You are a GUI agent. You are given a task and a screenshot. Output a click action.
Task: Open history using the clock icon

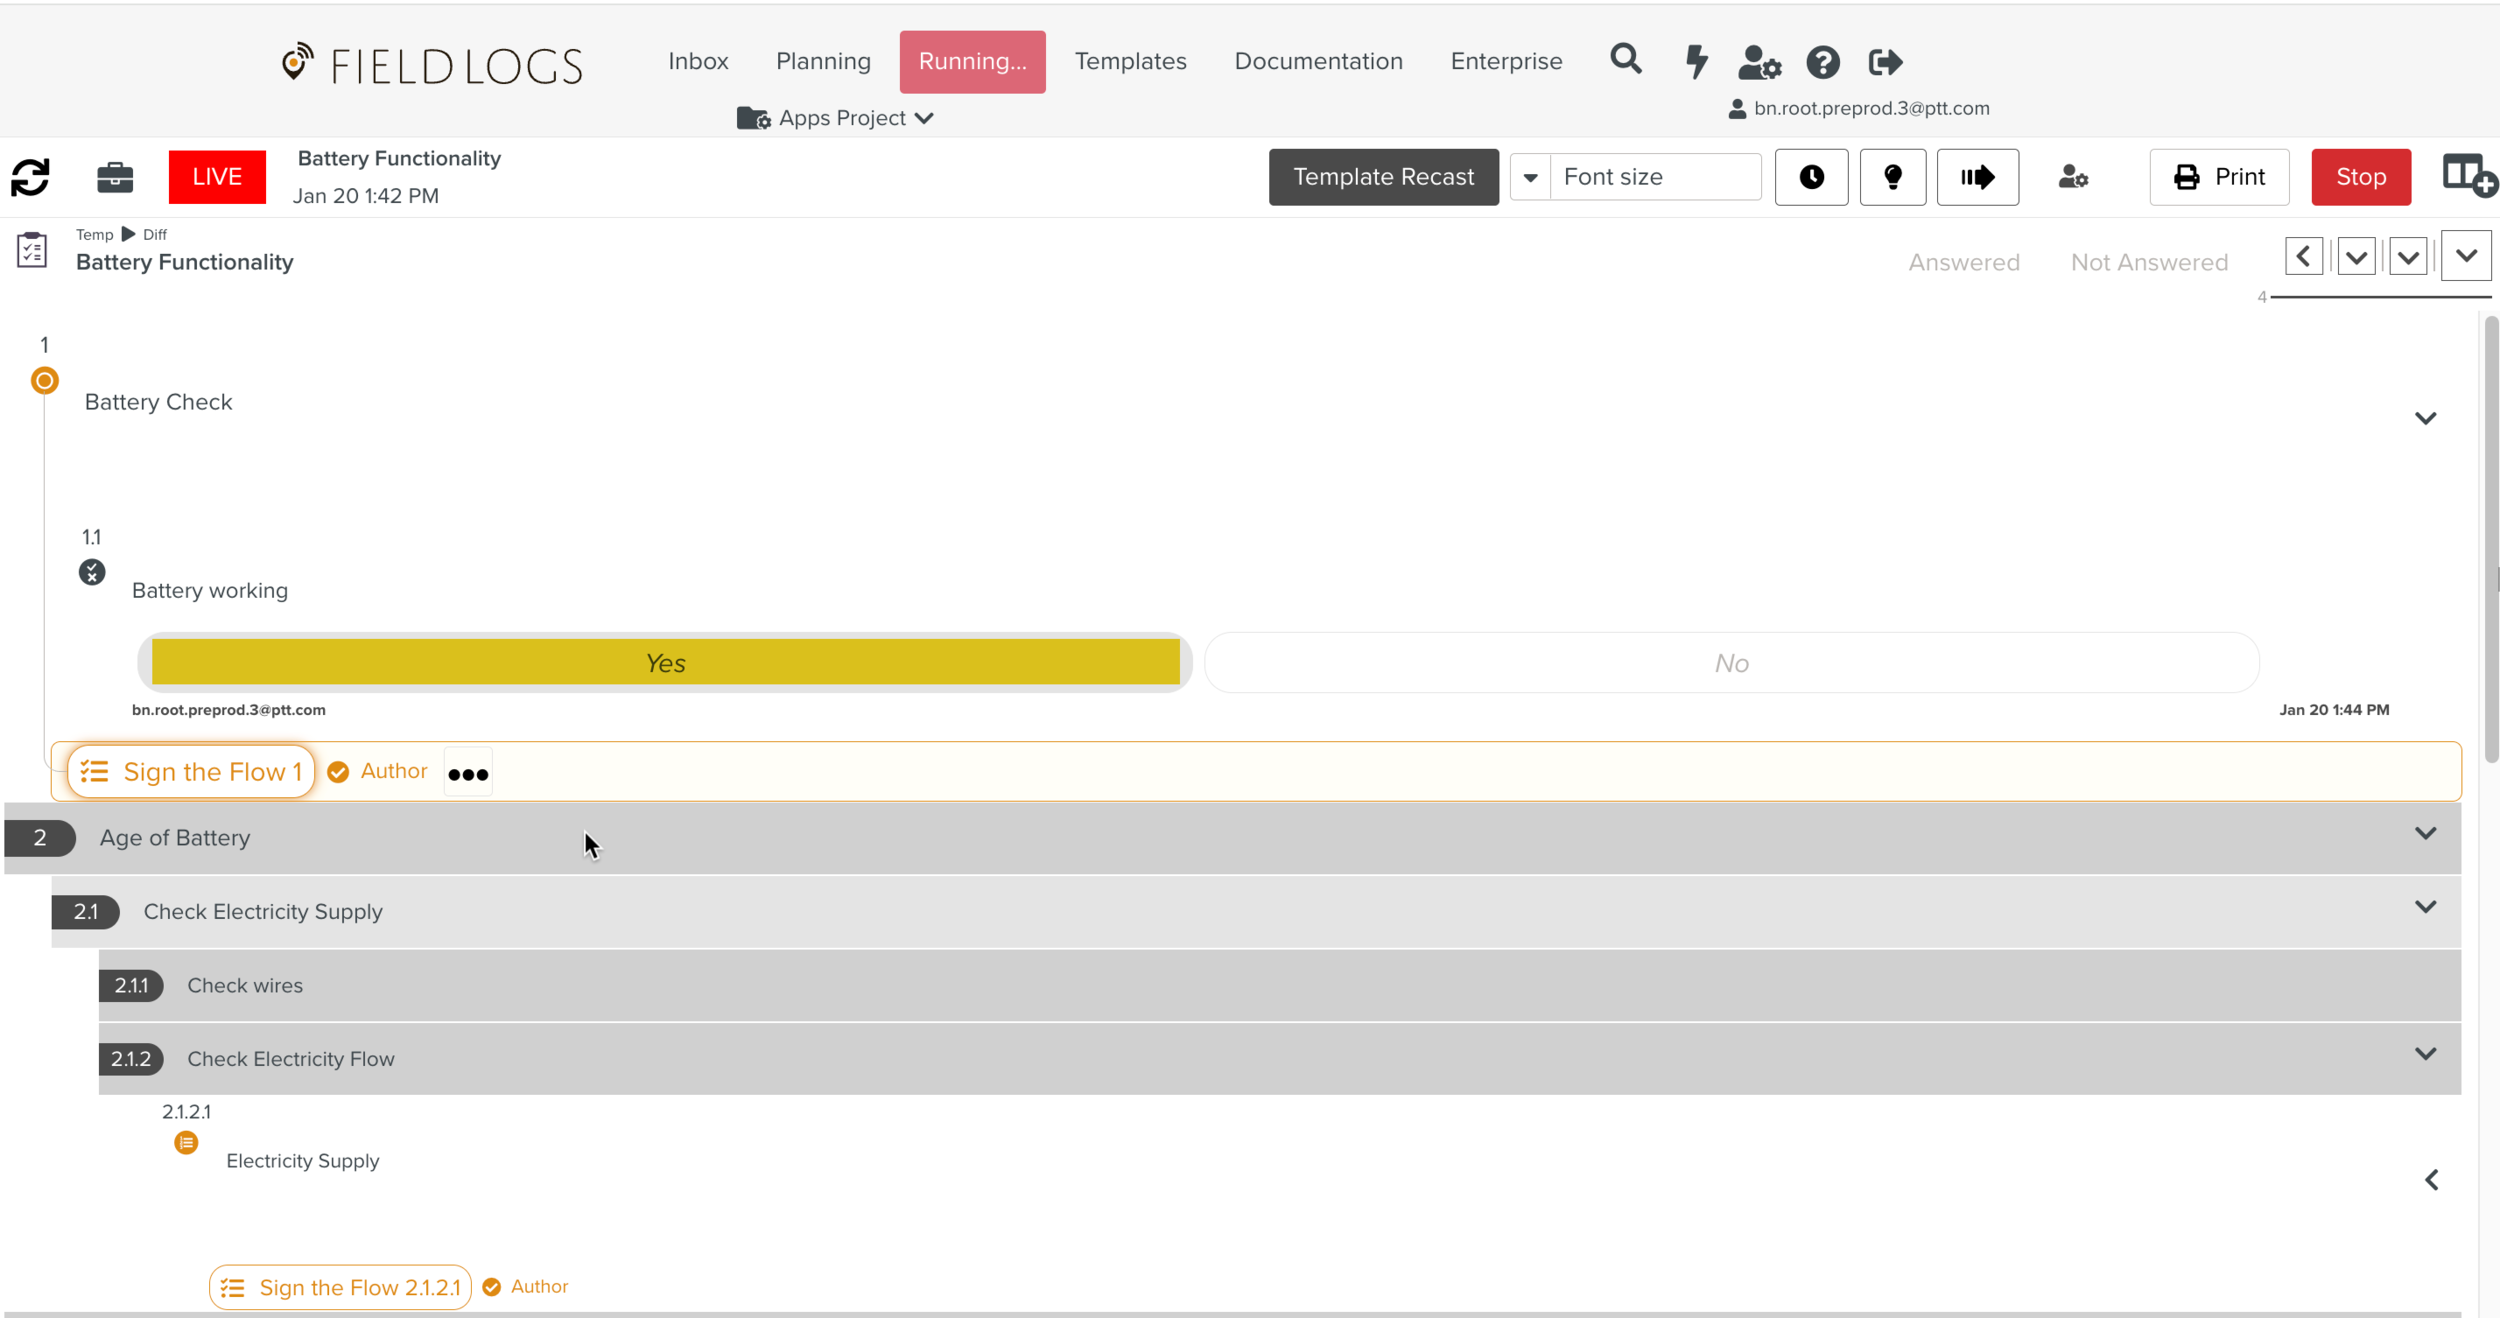pos(1811,176)
